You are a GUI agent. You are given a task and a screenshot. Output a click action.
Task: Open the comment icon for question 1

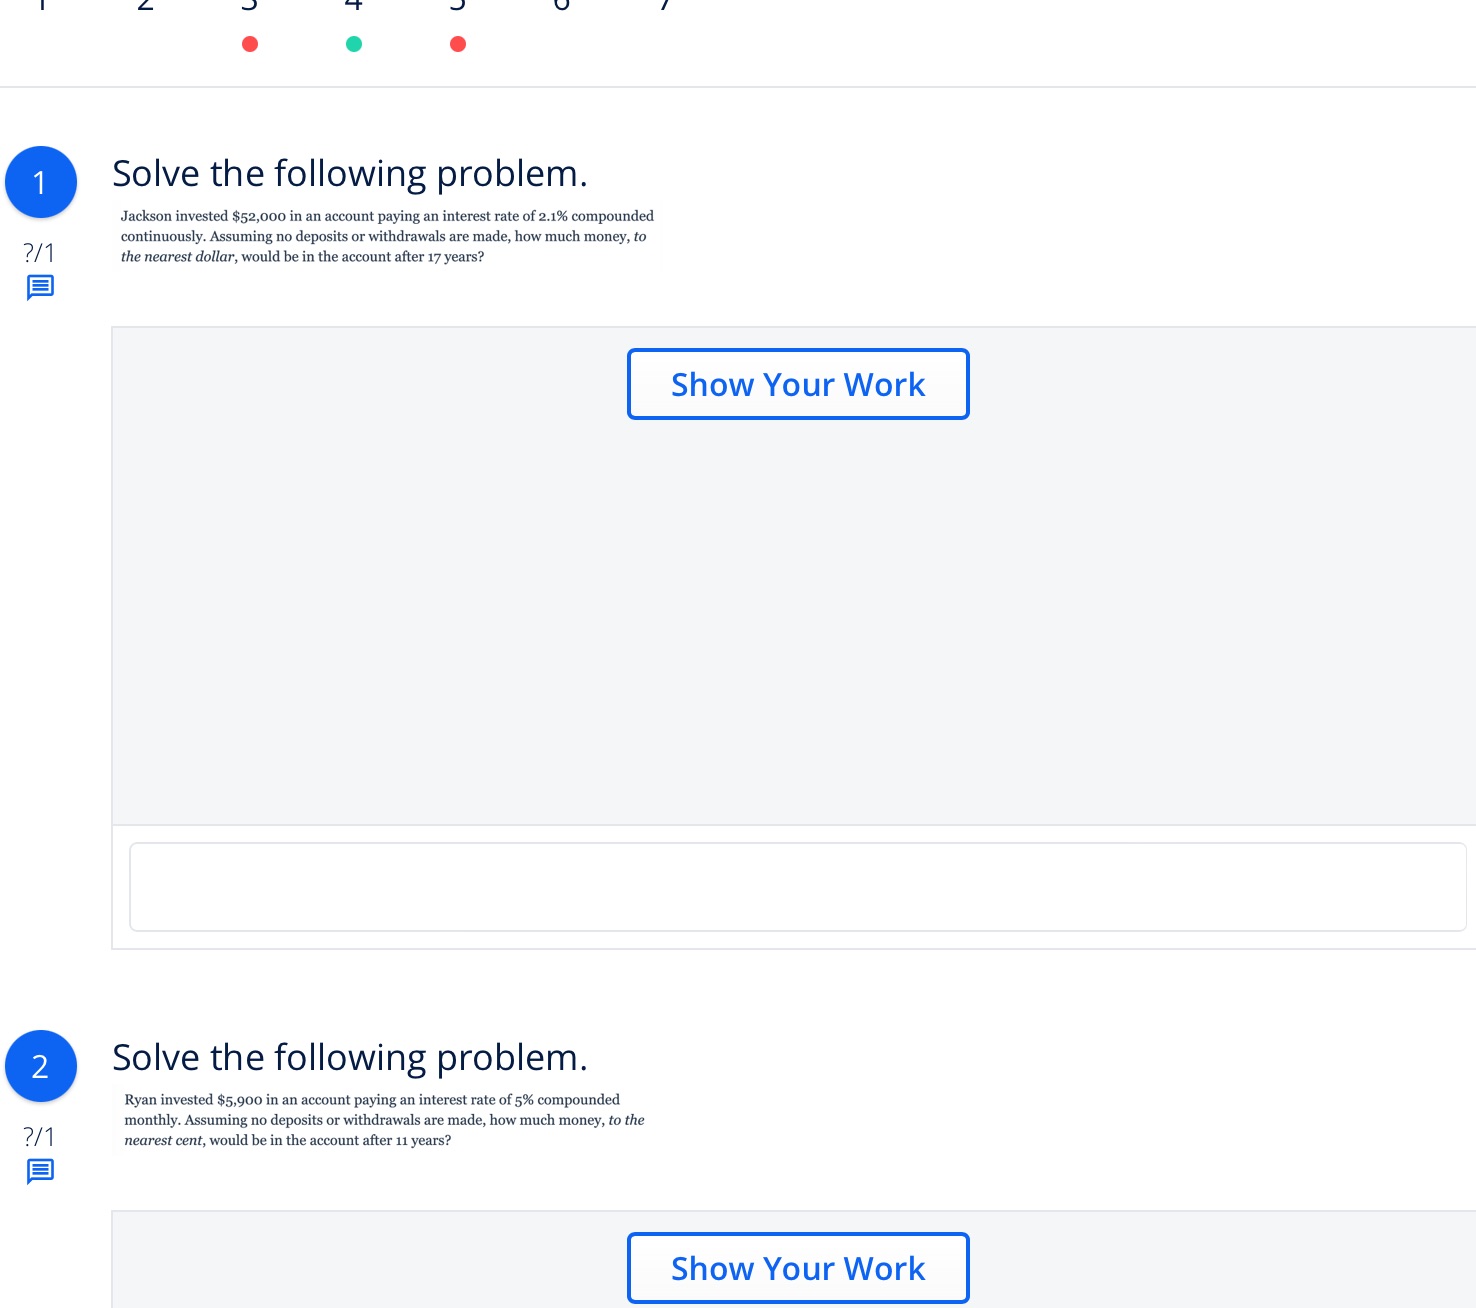(x=40, y=288)
